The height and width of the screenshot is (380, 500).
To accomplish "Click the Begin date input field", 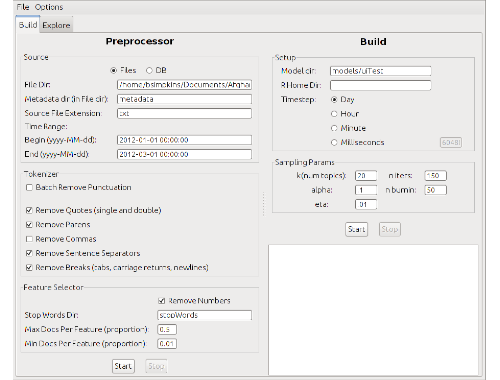I will tap(184, 140).
